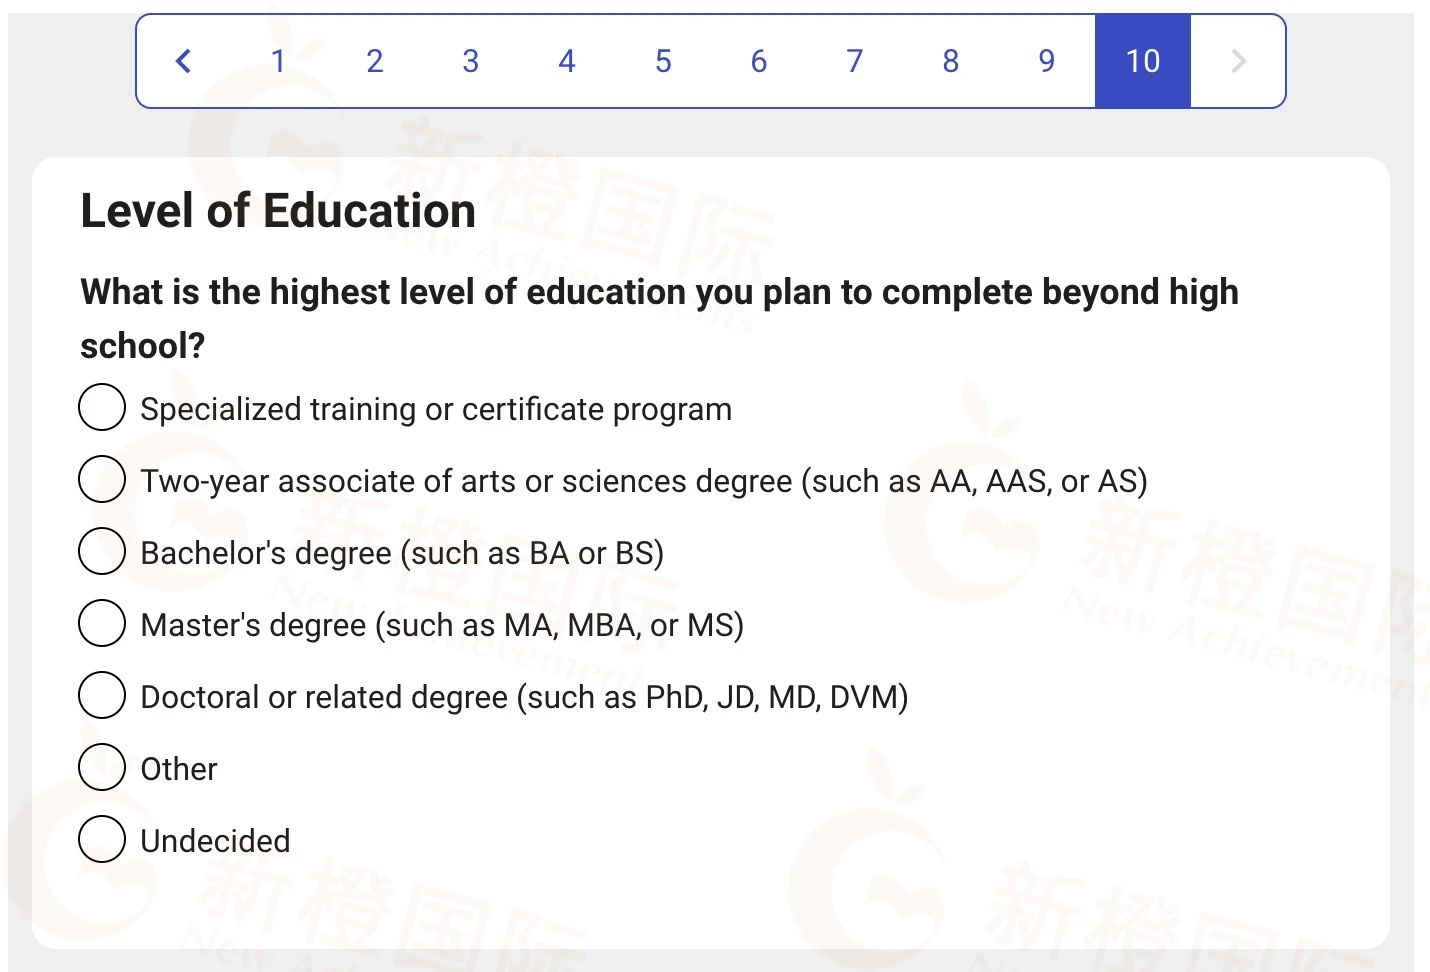
Task: Click the active page 10 button
Action: click(1142, 61)
